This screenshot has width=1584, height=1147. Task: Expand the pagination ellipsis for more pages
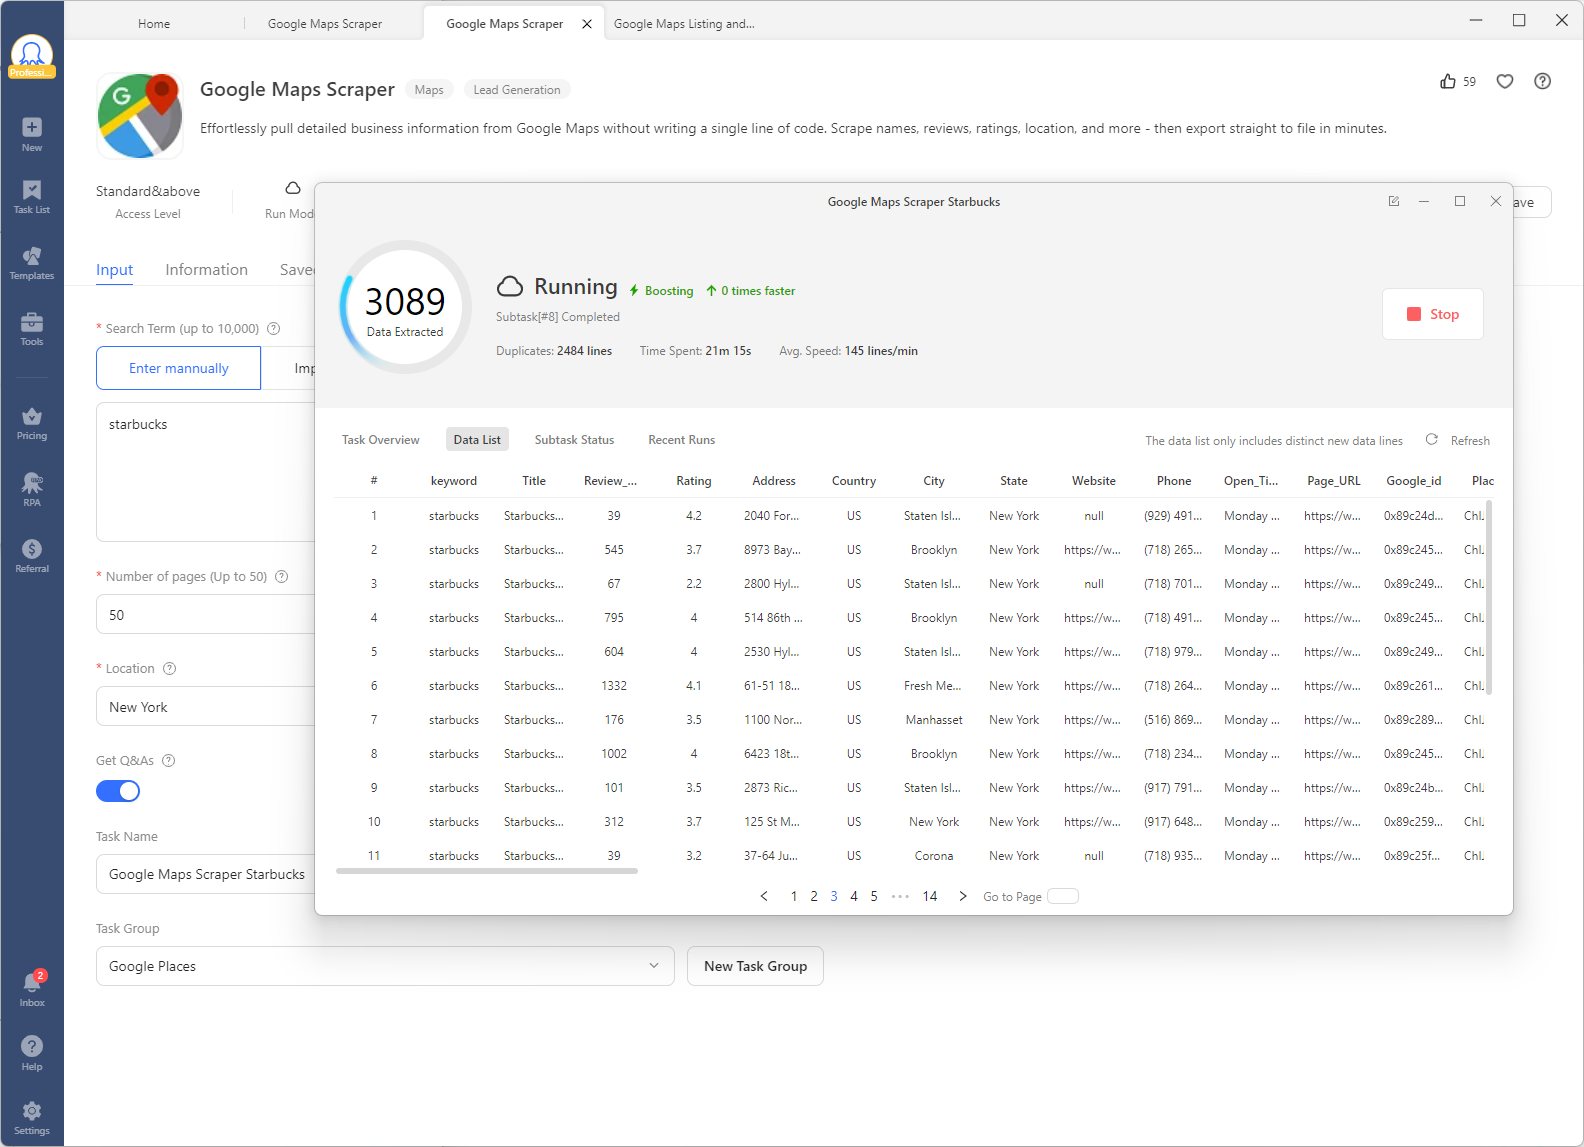(x=900, y=896)
